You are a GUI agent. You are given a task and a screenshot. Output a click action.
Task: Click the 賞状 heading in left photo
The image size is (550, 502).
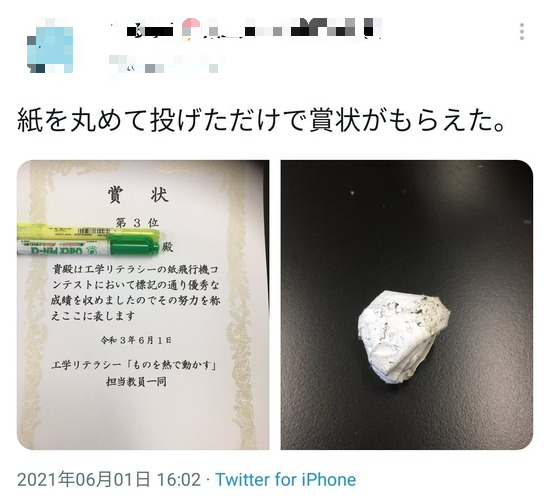tap(138, 195)
